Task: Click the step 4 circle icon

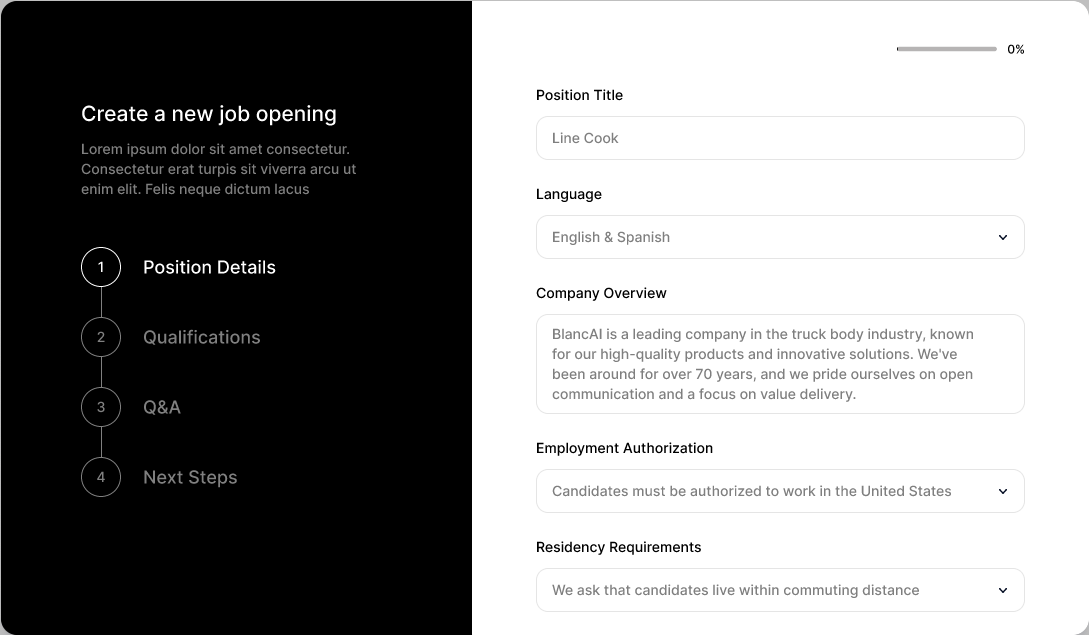Action: click(101, 477)
